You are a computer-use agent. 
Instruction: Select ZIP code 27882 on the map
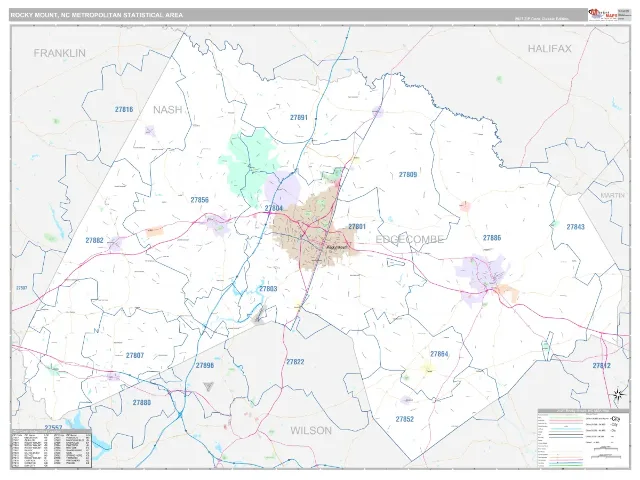coord(94,240)
